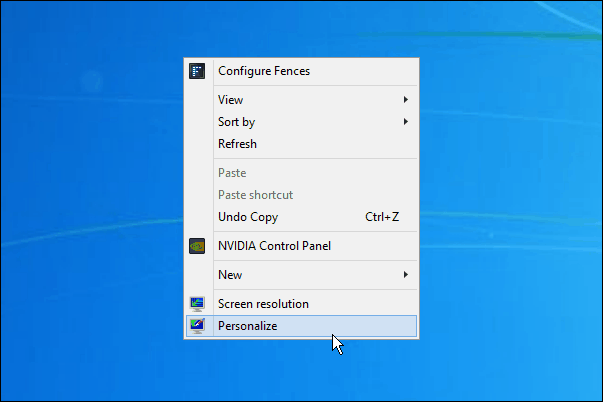Viewport: 603px width, 402px height.
Task: Select the Undo Copy entry
Action: 301,217
